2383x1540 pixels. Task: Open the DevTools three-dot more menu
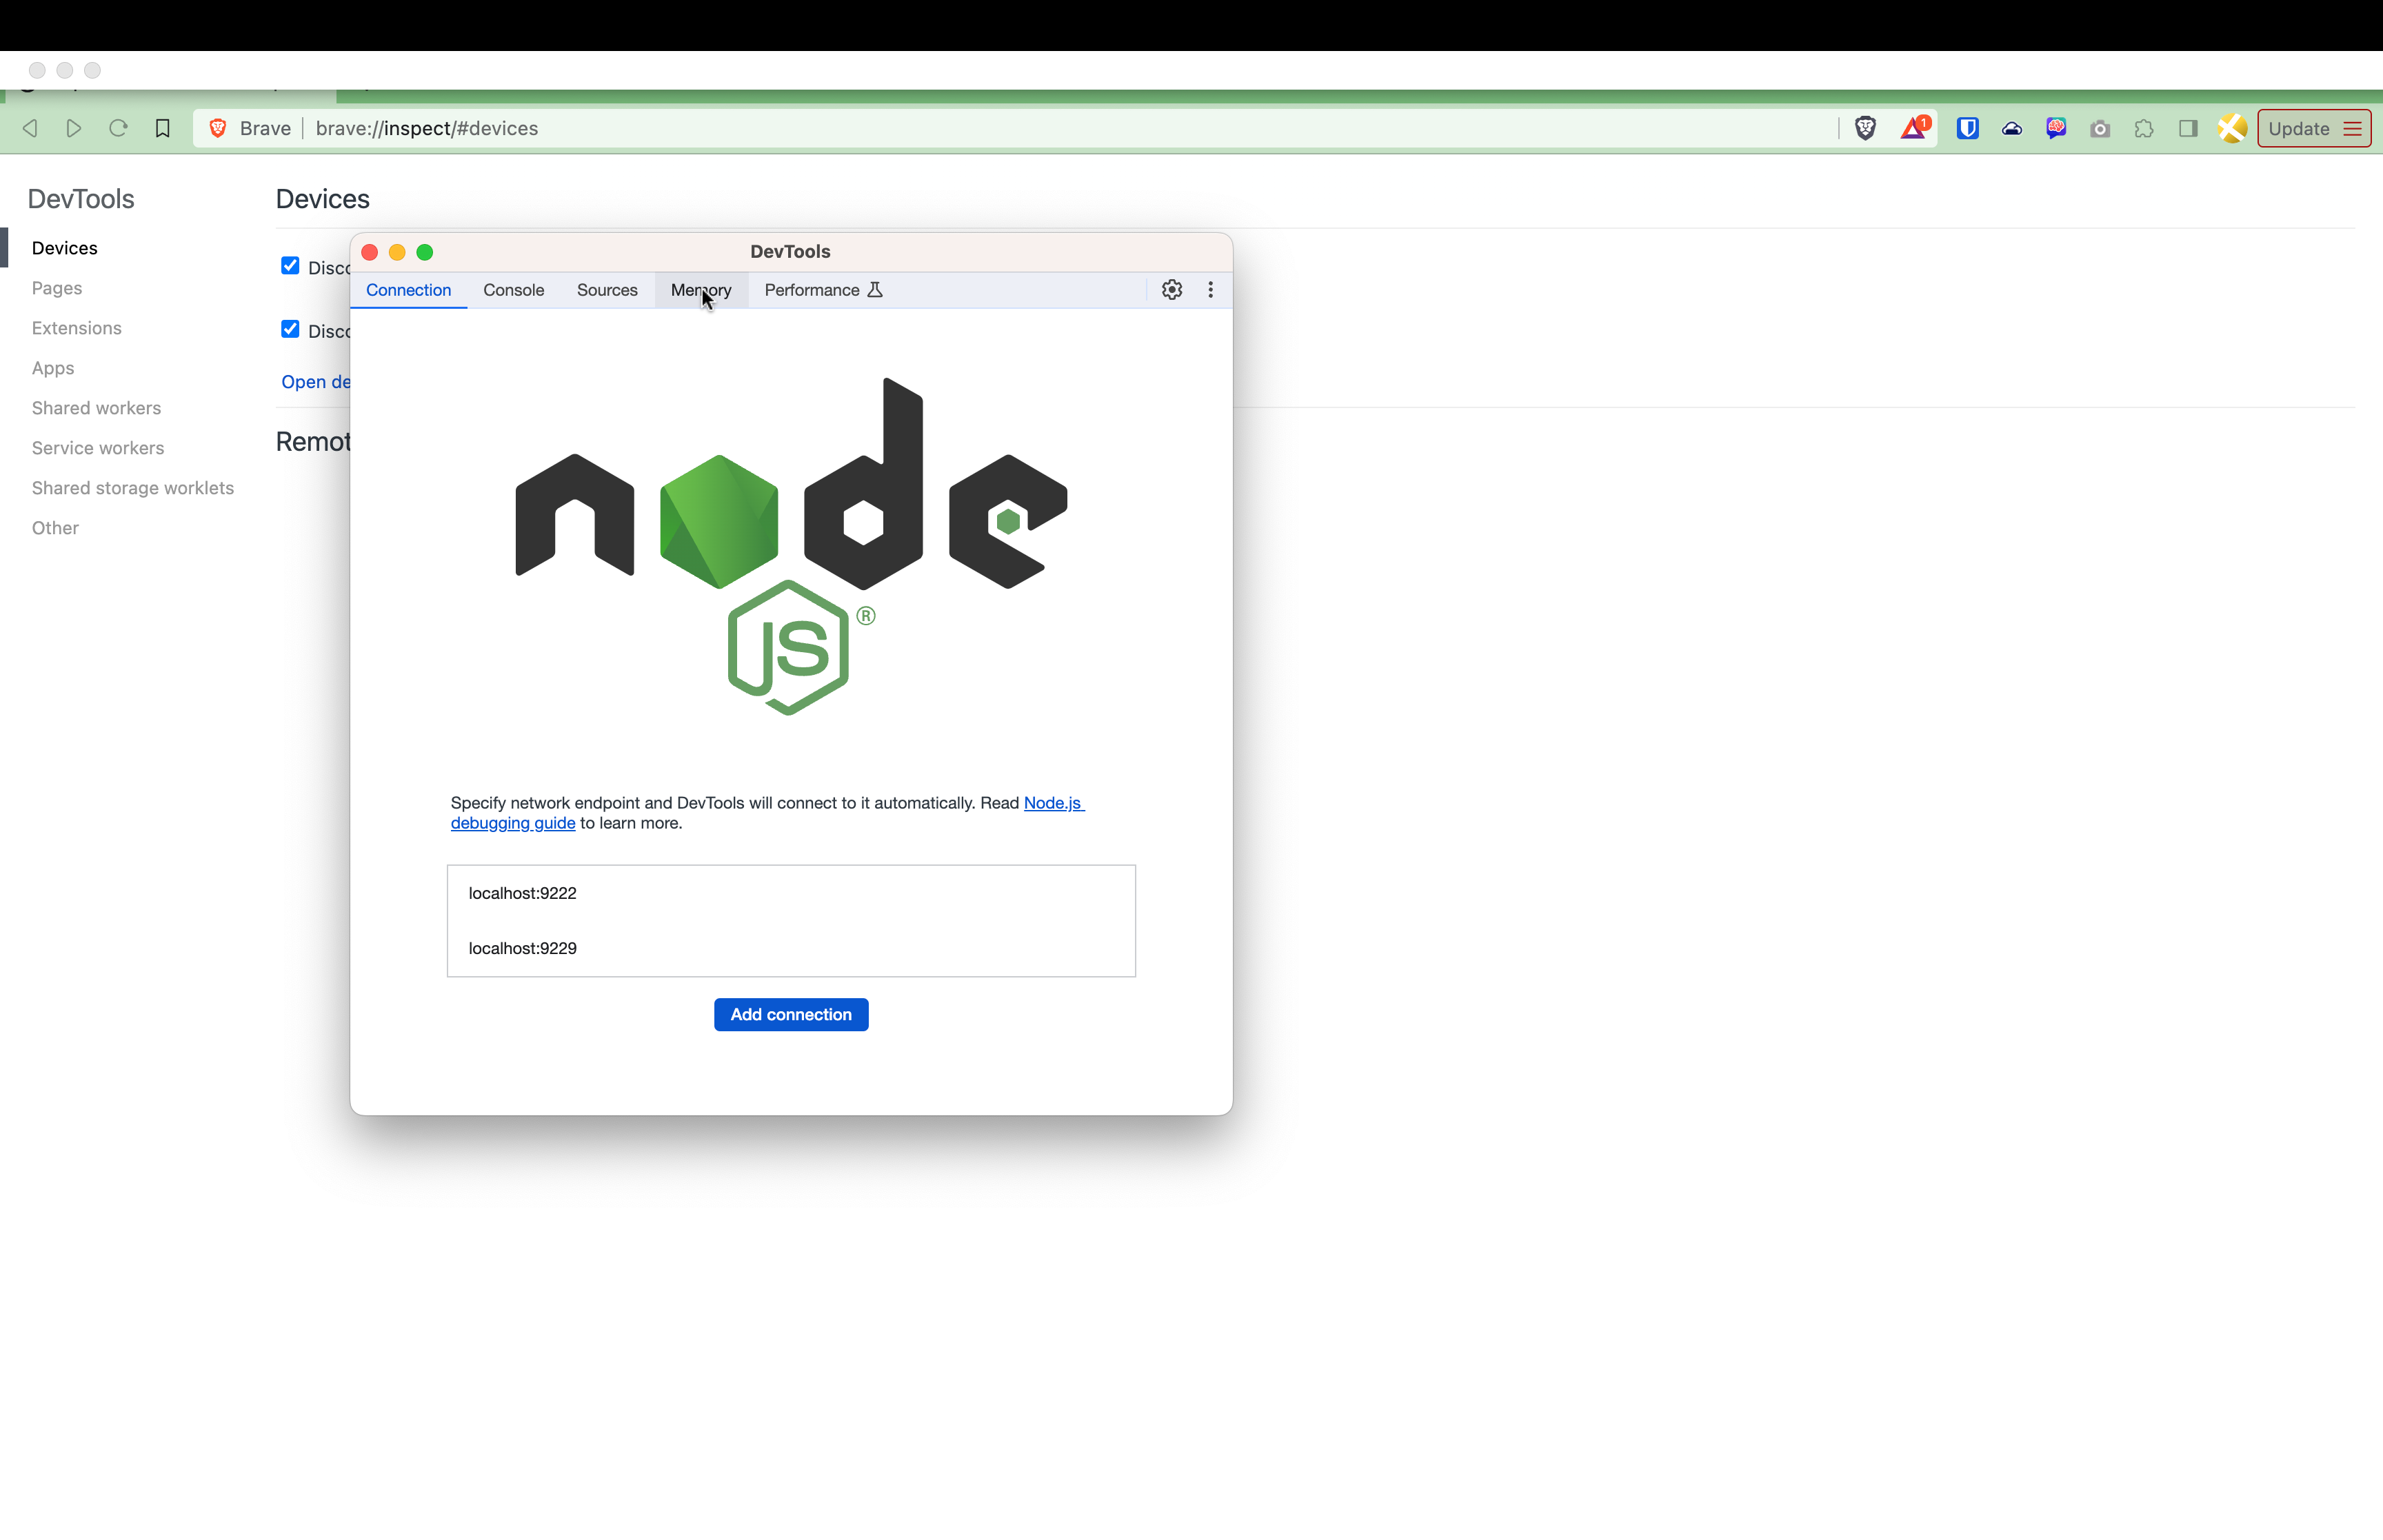tap(1210, 290)
